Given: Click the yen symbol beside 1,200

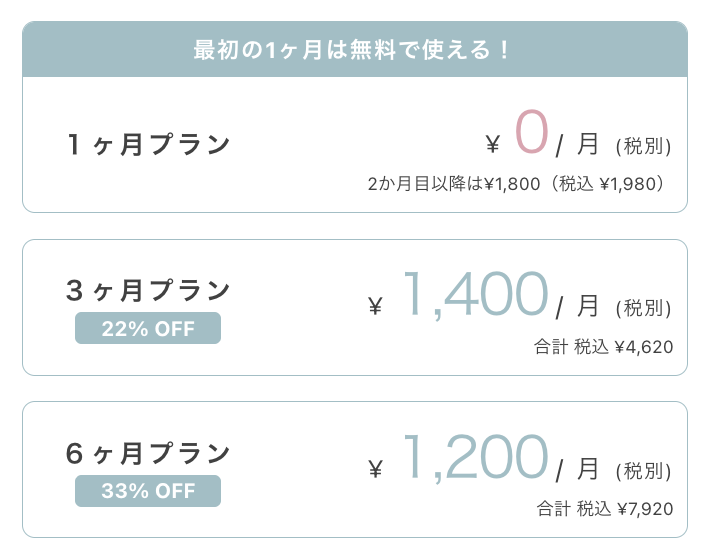Looking at the screenshot, I should [x=376, y=469].
